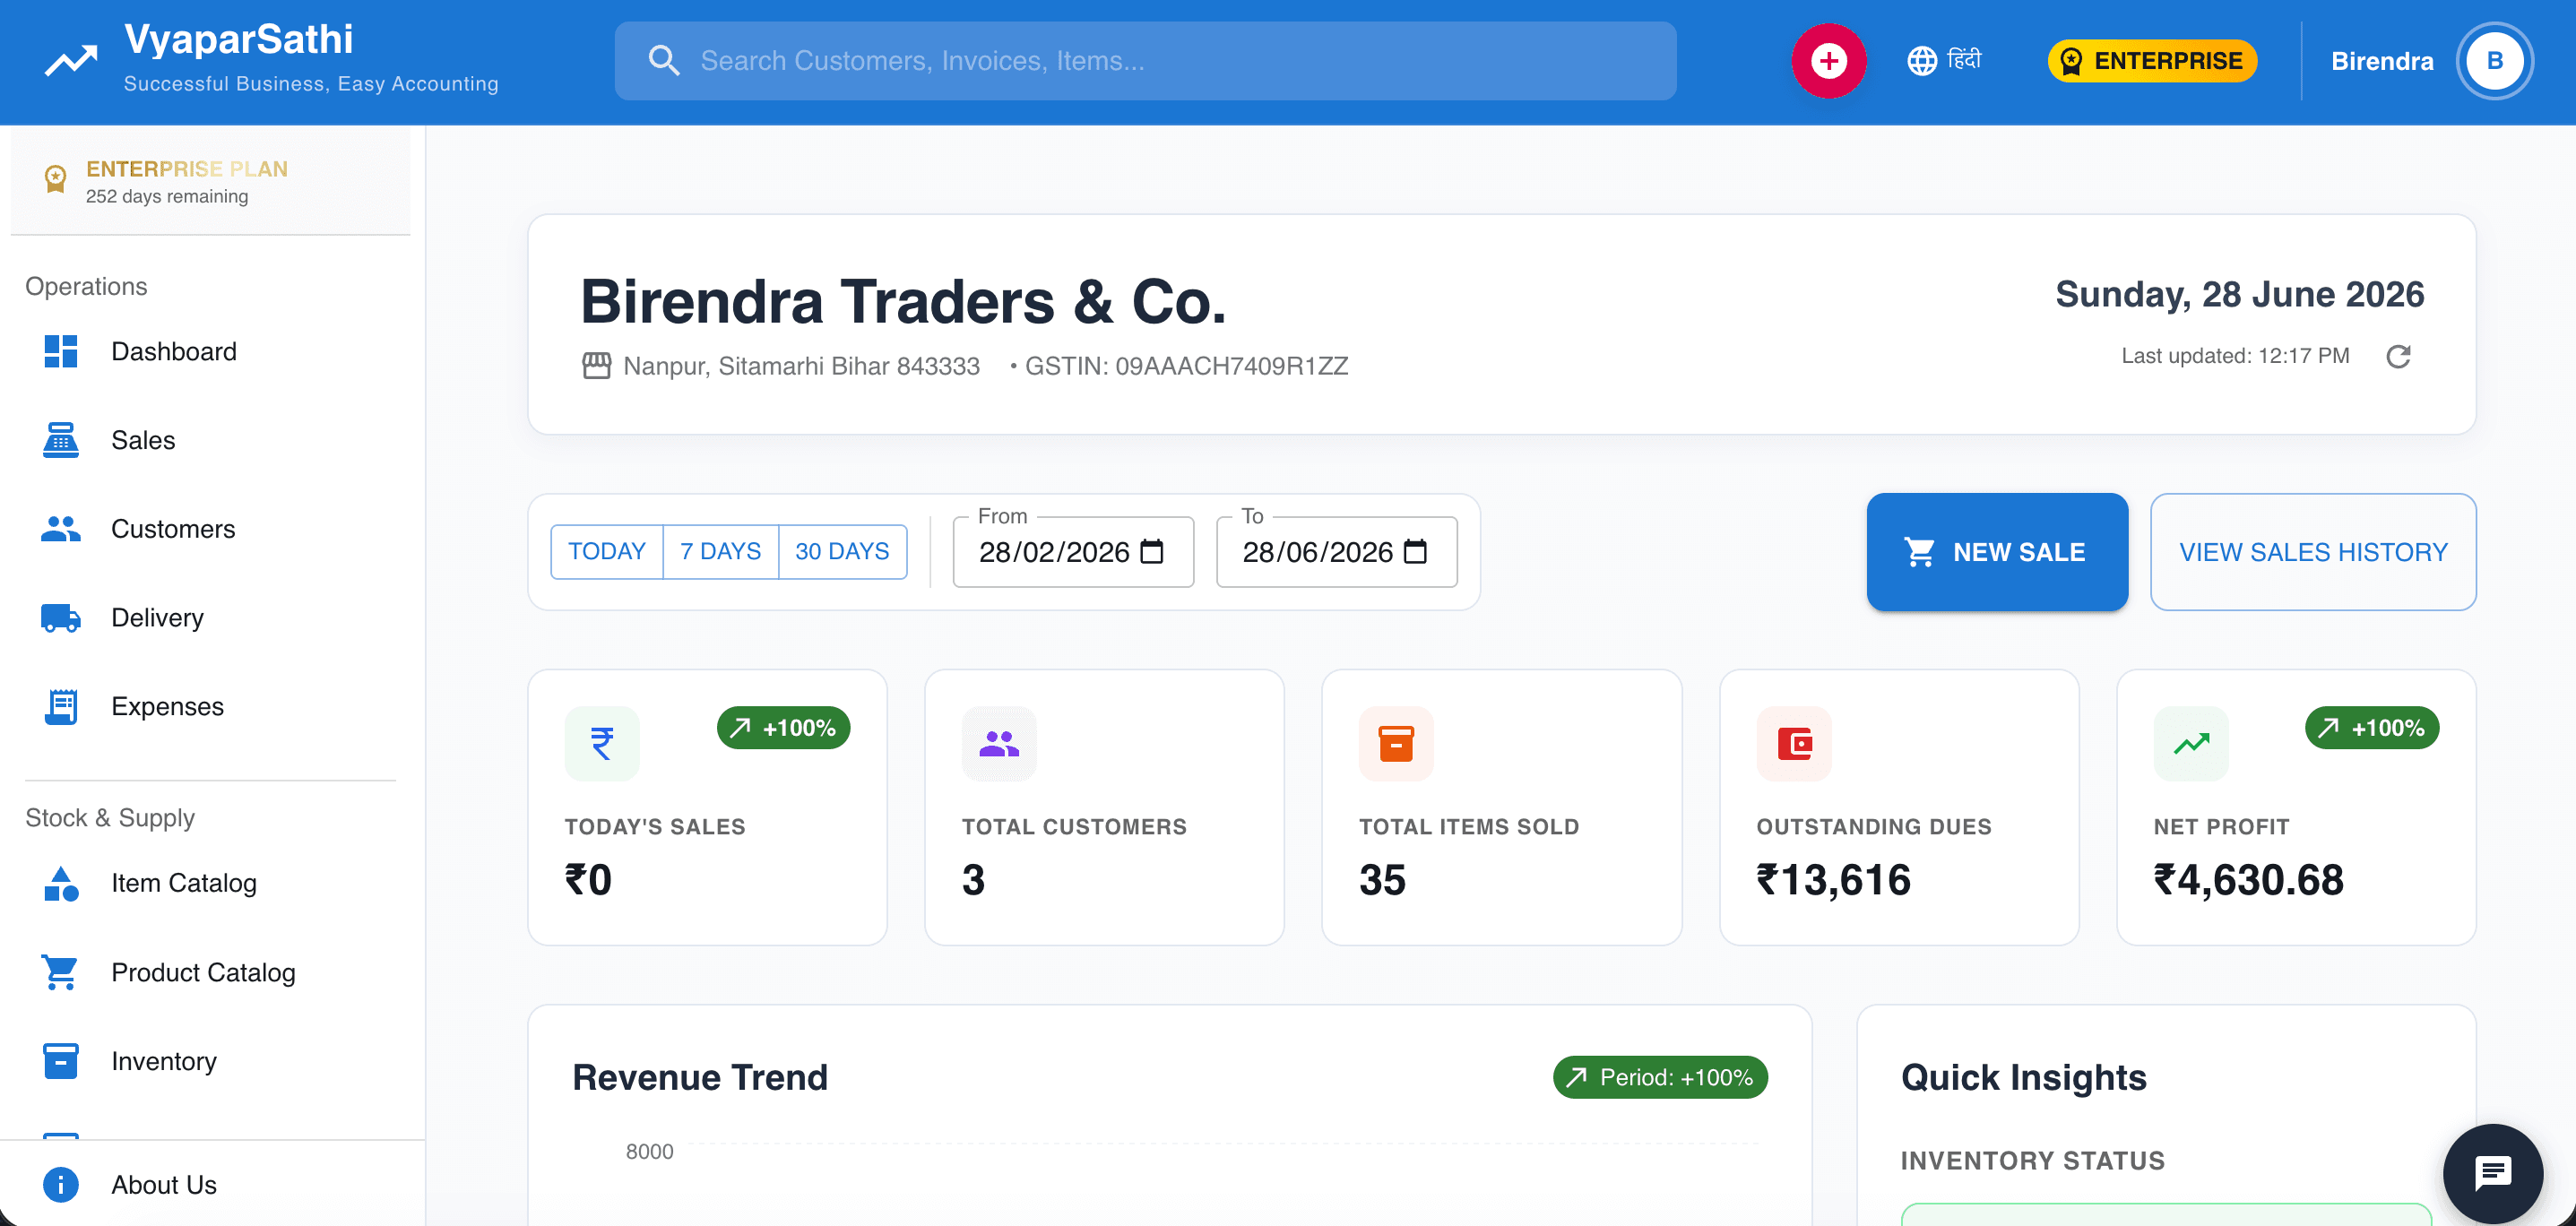The width and height of the screenshot is (2576, 1226).
Task: Click the '252 days remaining' text
Action: [x=167, y=197]
